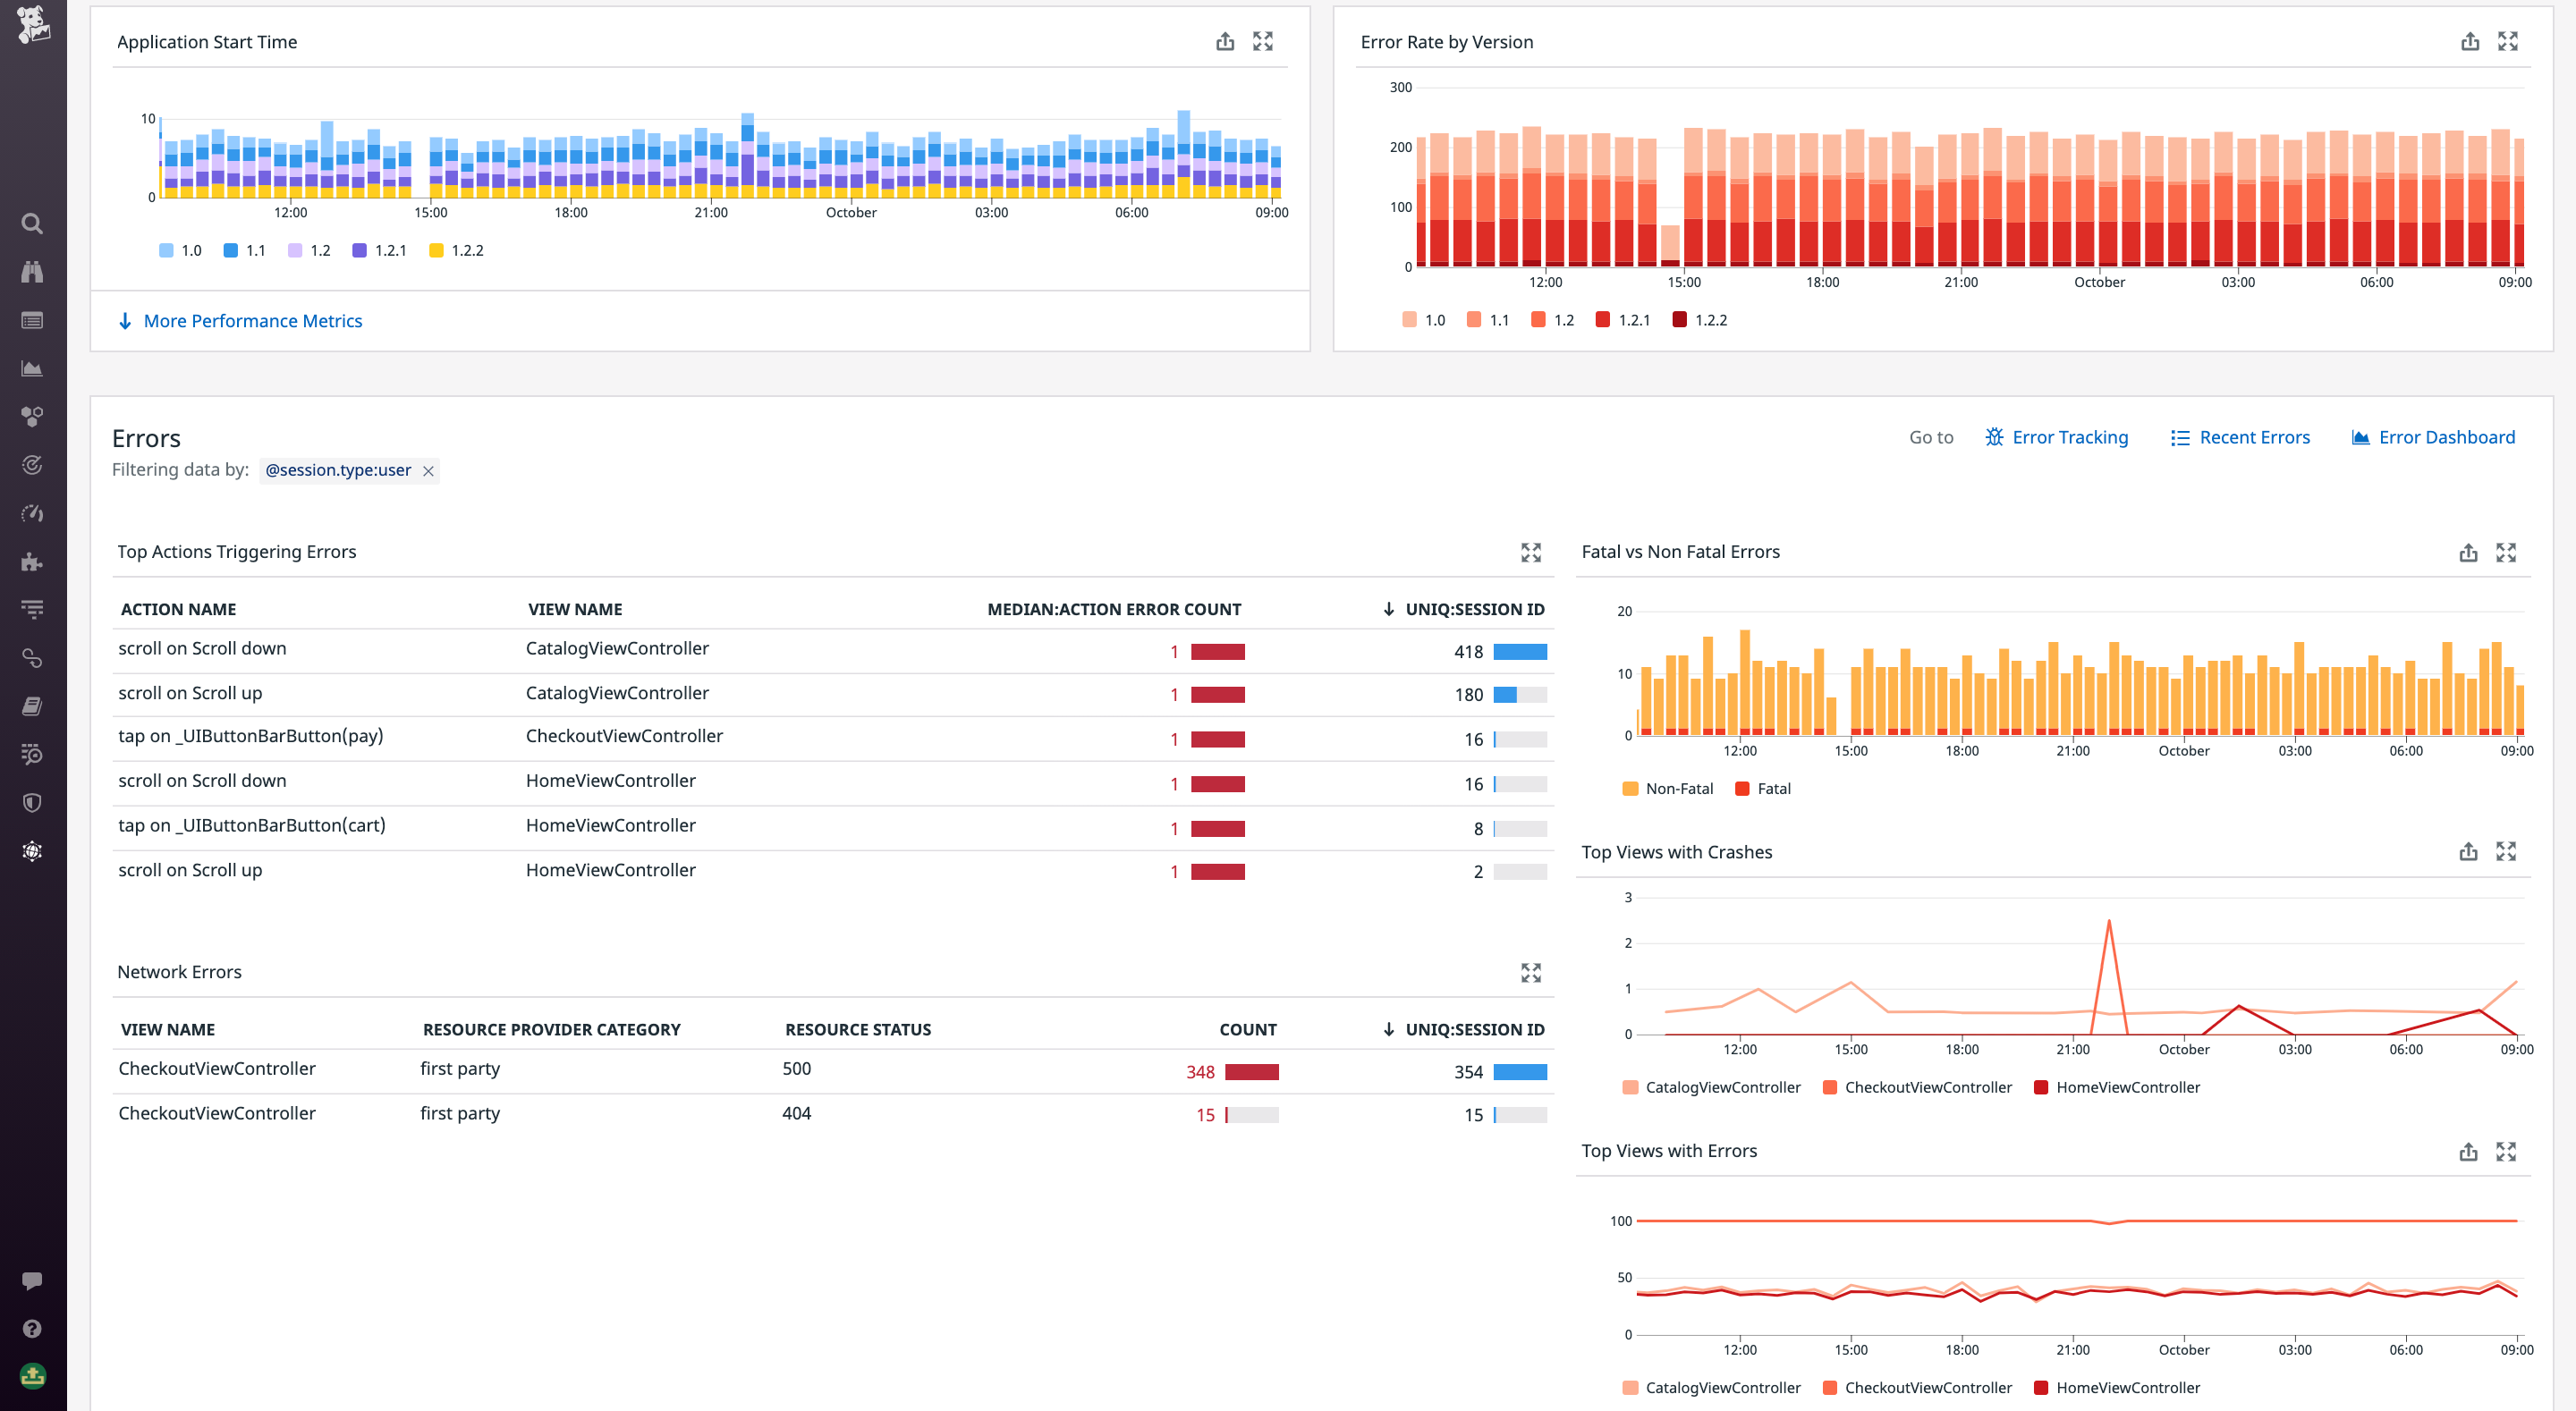Select the Security shield icon
Screen dimensions: 2576x1411
[32, 802]
